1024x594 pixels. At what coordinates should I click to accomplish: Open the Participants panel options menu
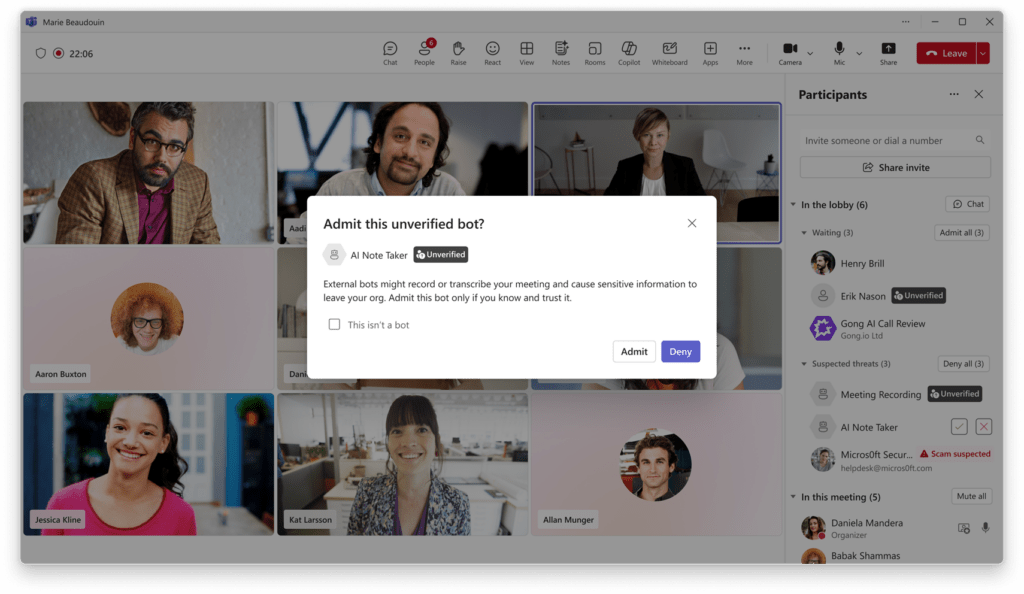(x=953, y=94)
